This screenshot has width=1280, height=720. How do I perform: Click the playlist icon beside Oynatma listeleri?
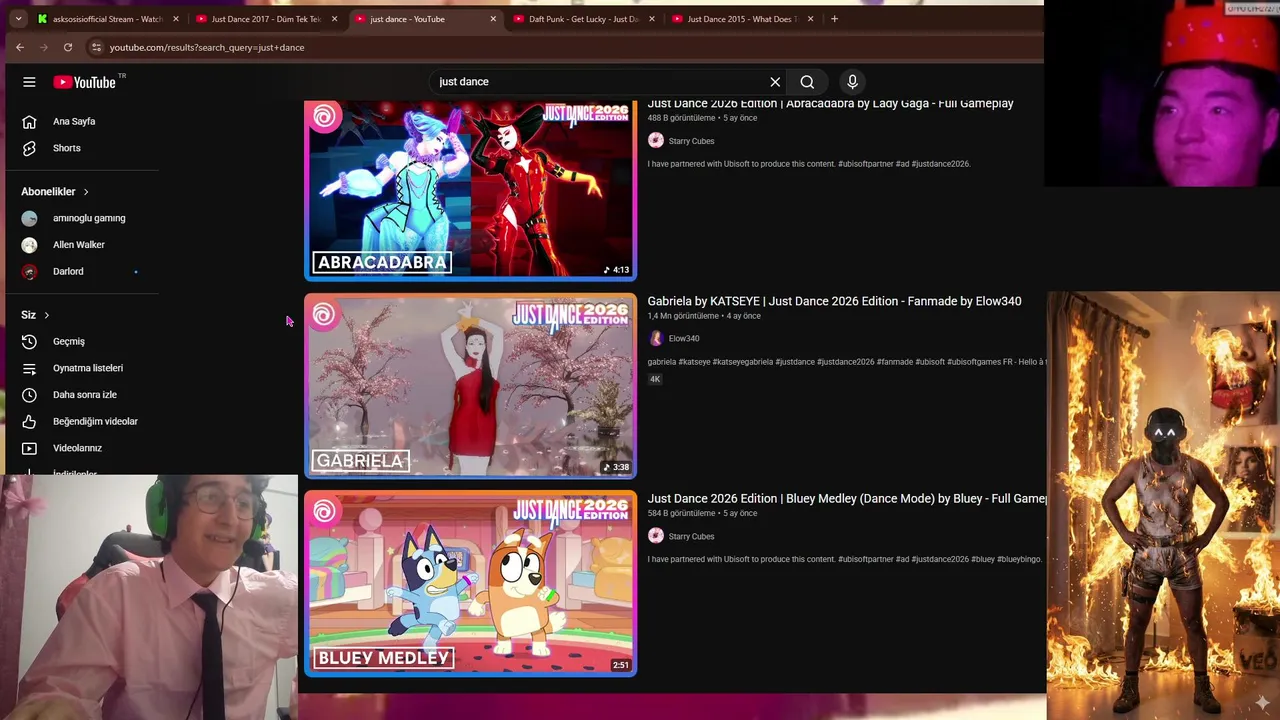point(29,368)
